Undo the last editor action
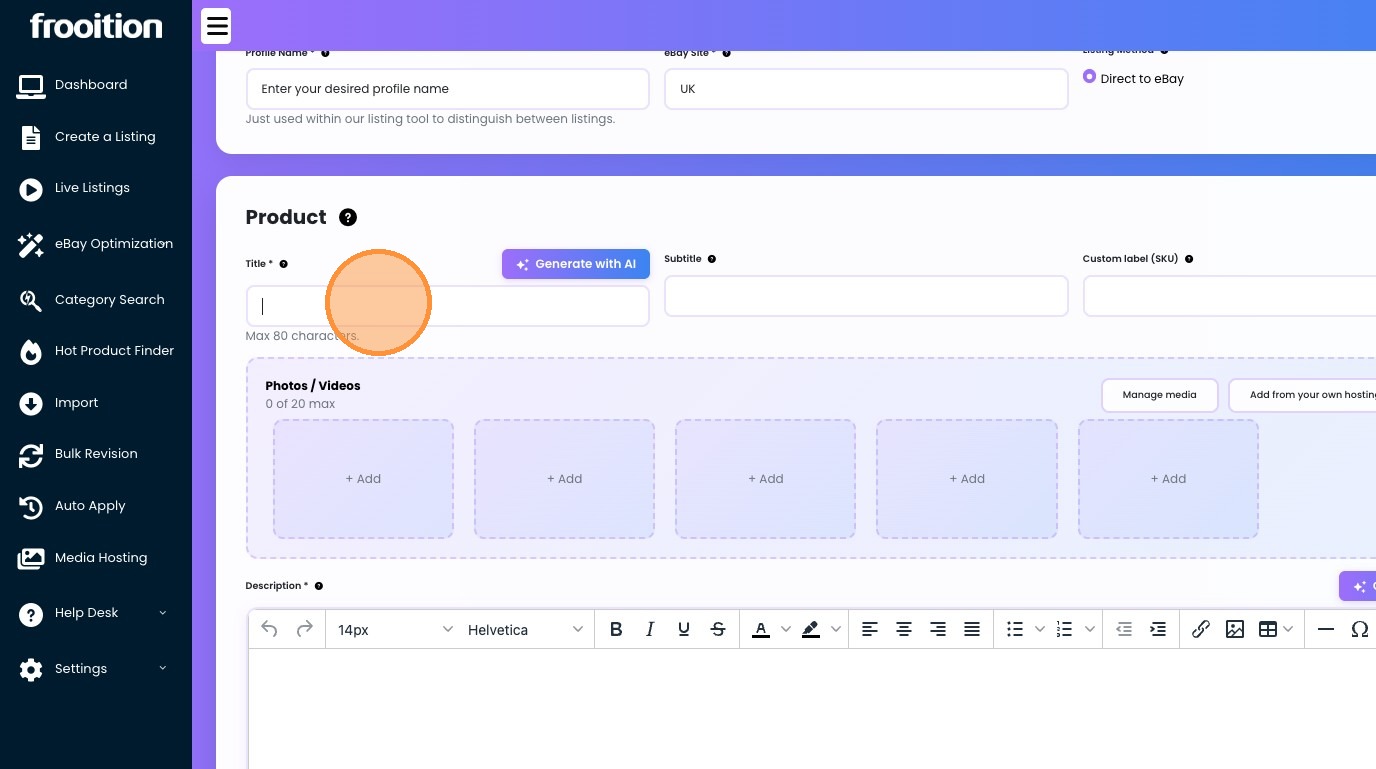This screenshot has width=1376, height=769. click(269, 629)
